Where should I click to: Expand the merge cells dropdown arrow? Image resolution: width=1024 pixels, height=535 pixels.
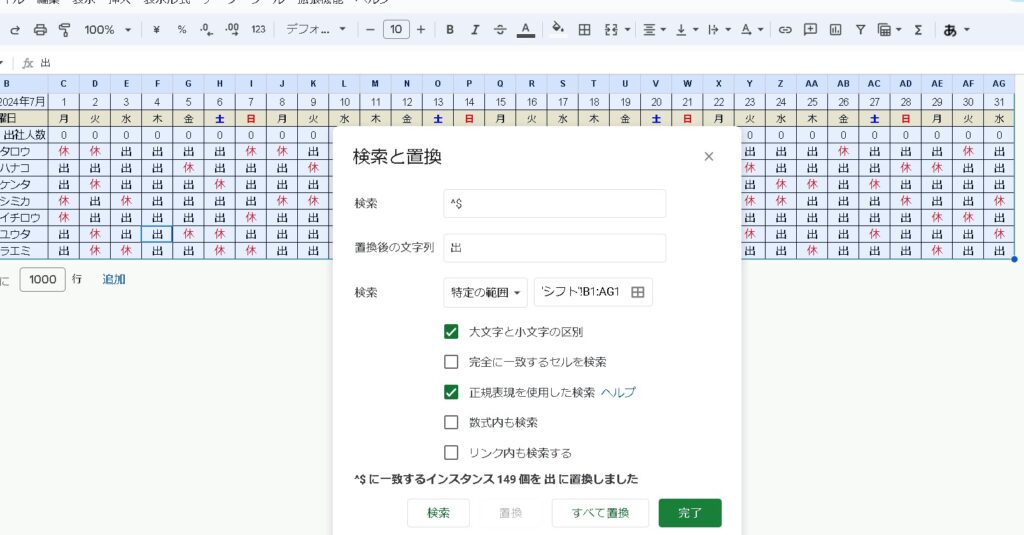tap(628, 29)
